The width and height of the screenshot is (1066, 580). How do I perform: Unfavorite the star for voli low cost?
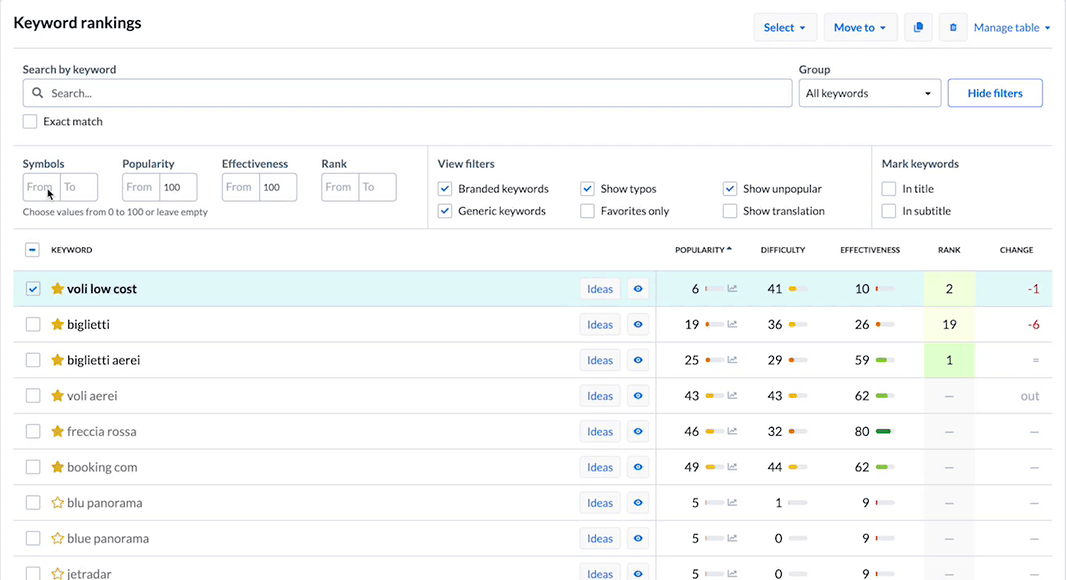click(x=58, y=289)
